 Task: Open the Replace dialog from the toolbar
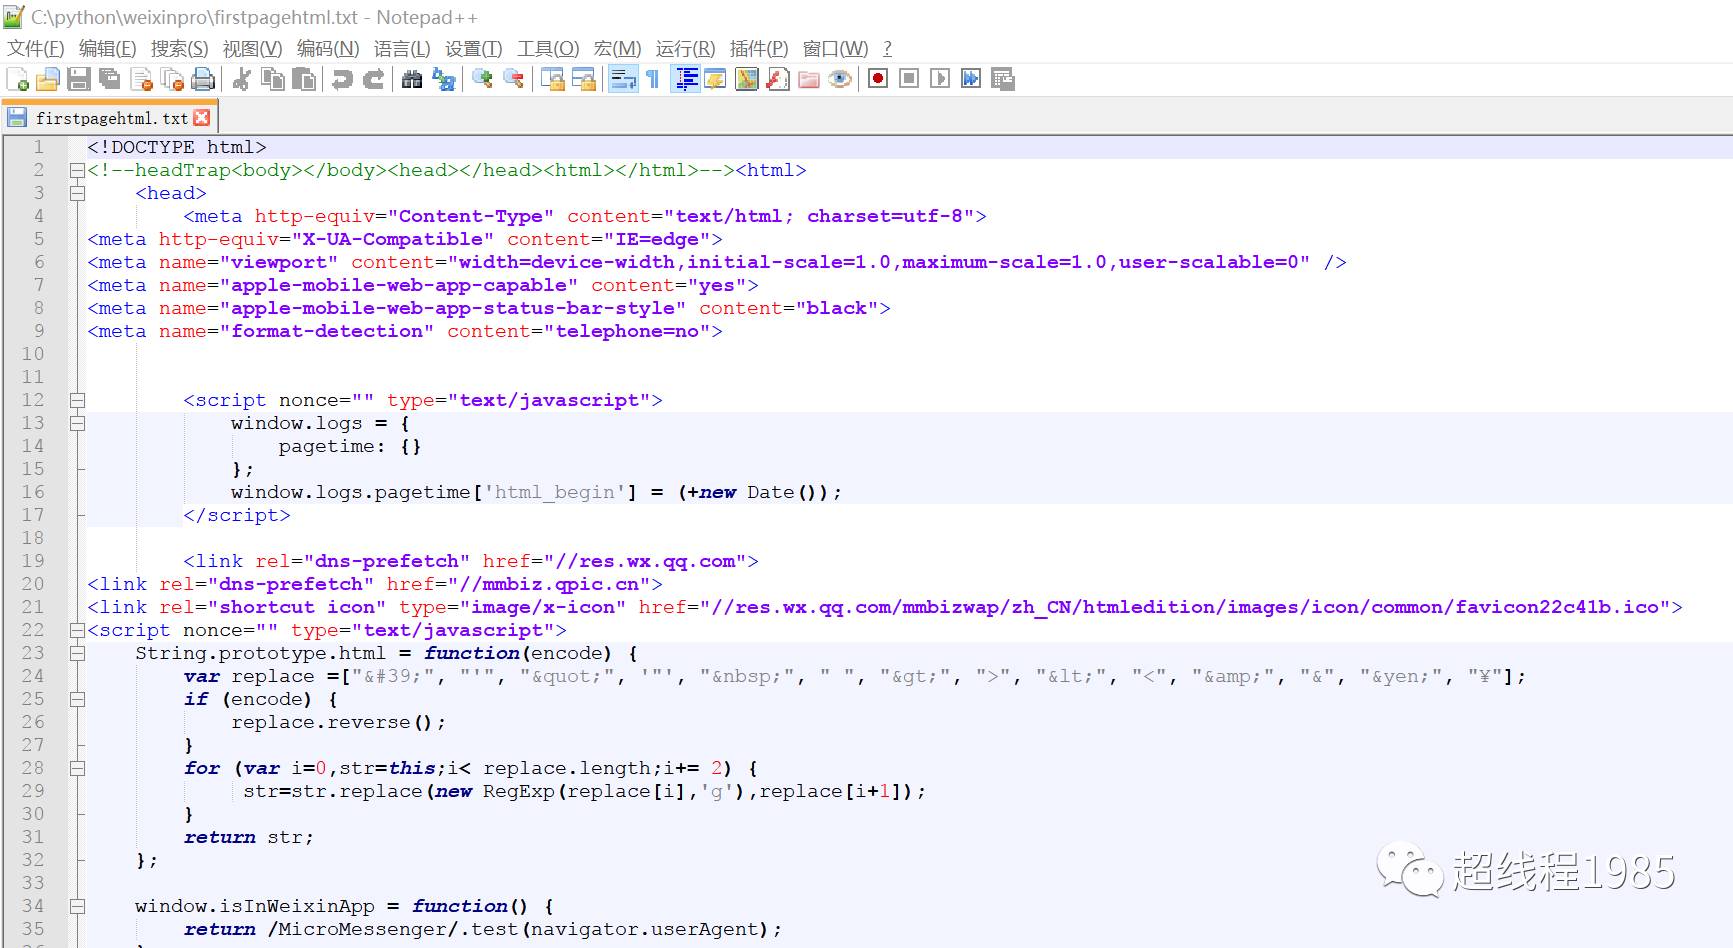(444, 79)
